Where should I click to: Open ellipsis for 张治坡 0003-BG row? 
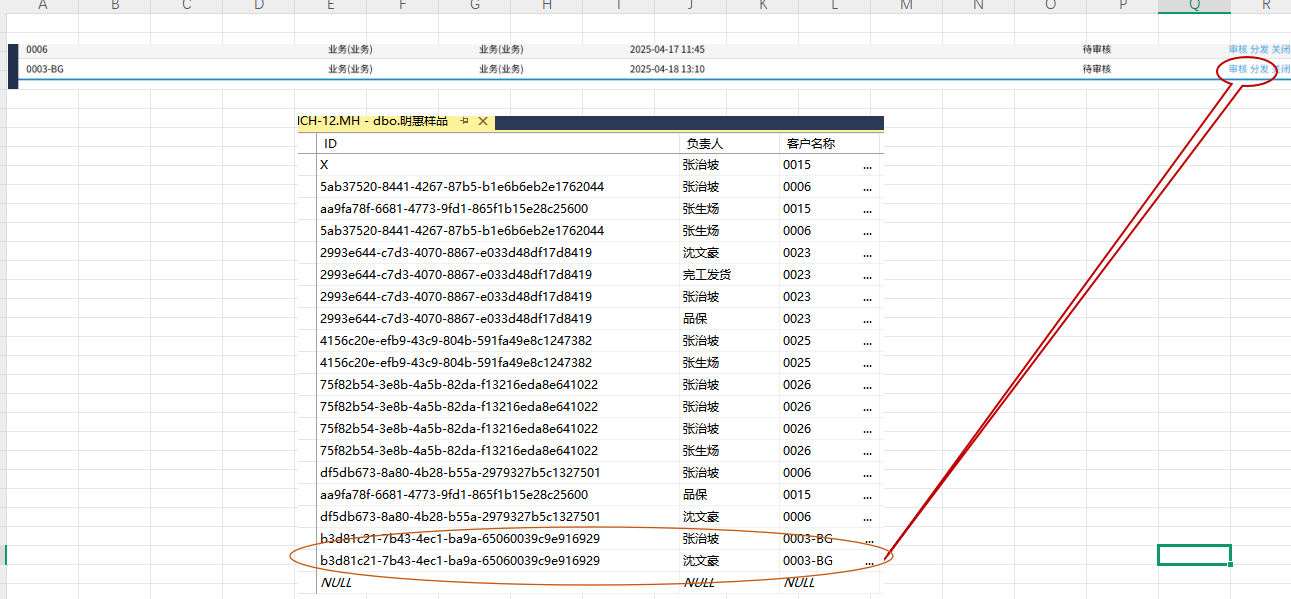[867, 539]
